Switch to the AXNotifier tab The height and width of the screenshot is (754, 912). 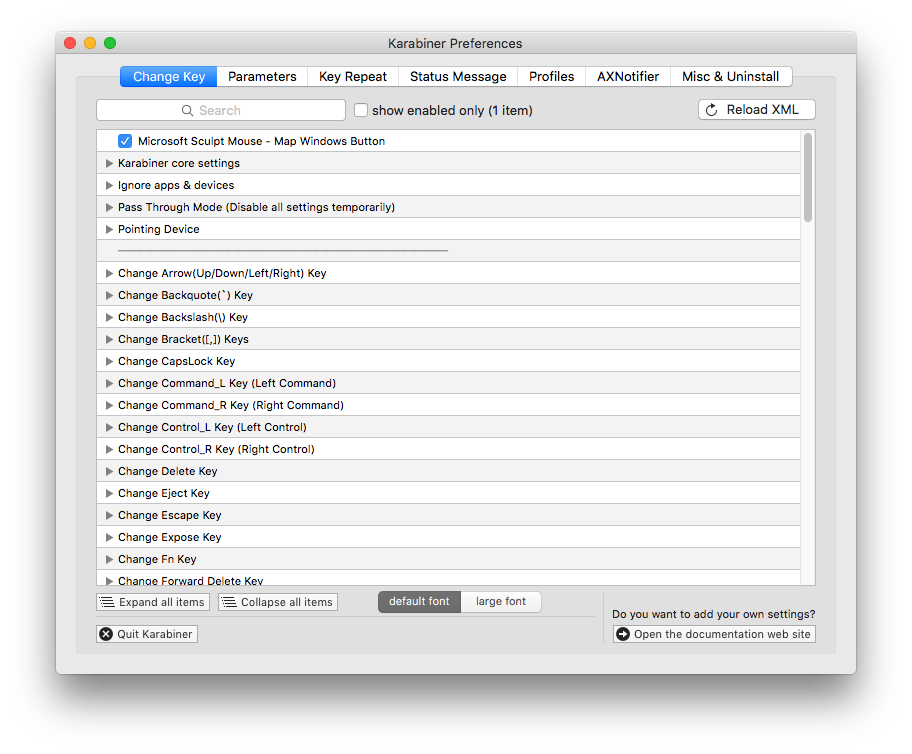pyautogui.click(x=628, y=77)
